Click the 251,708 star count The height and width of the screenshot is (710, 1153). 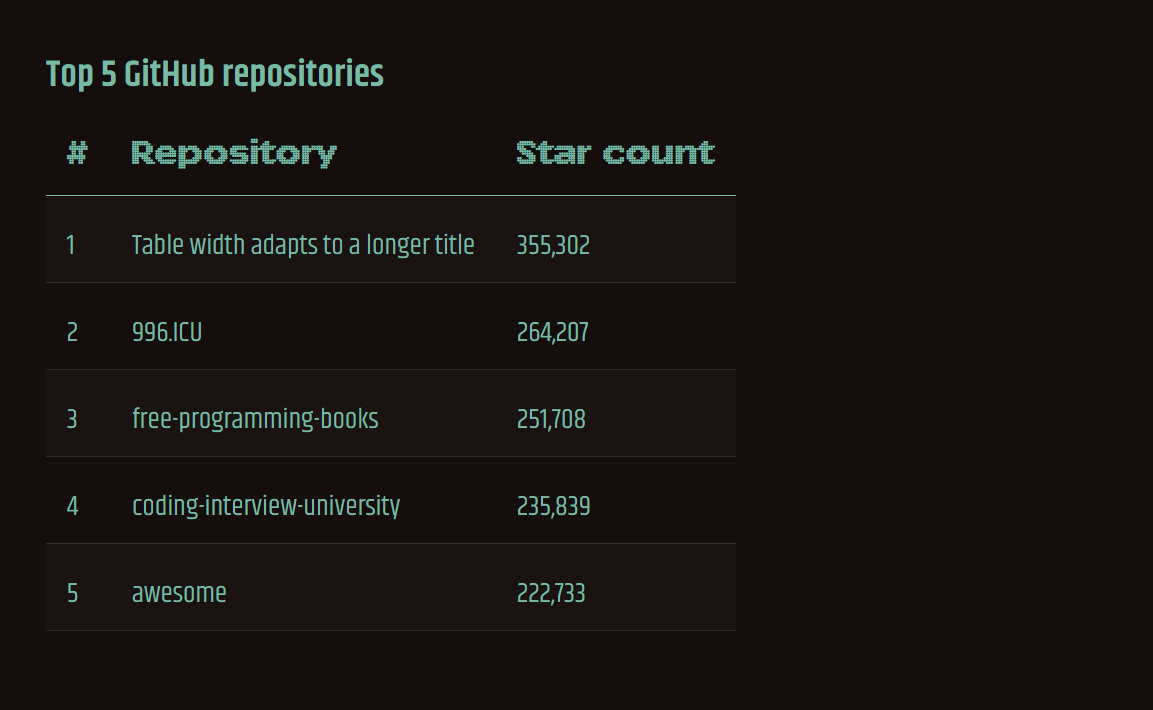coord(551,419)
